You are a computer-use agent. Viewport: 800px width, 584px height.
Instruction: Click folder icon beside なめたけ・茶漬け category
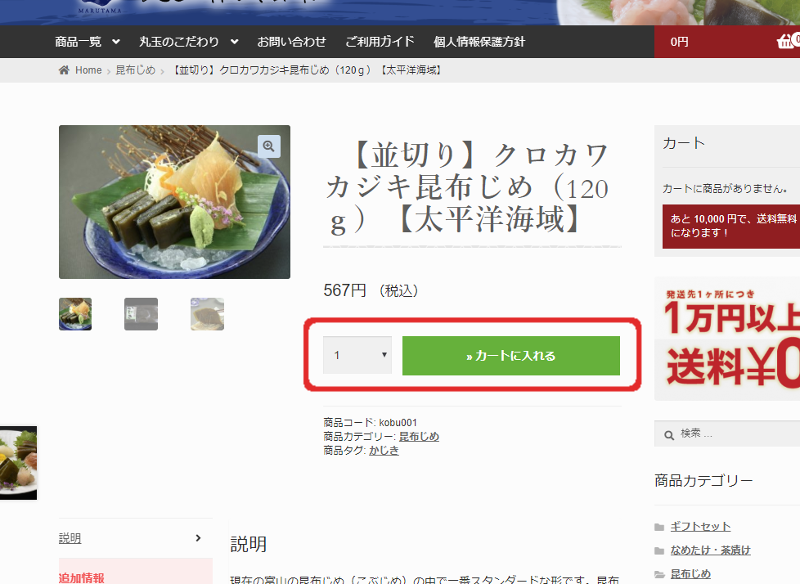tap(659, 551)
